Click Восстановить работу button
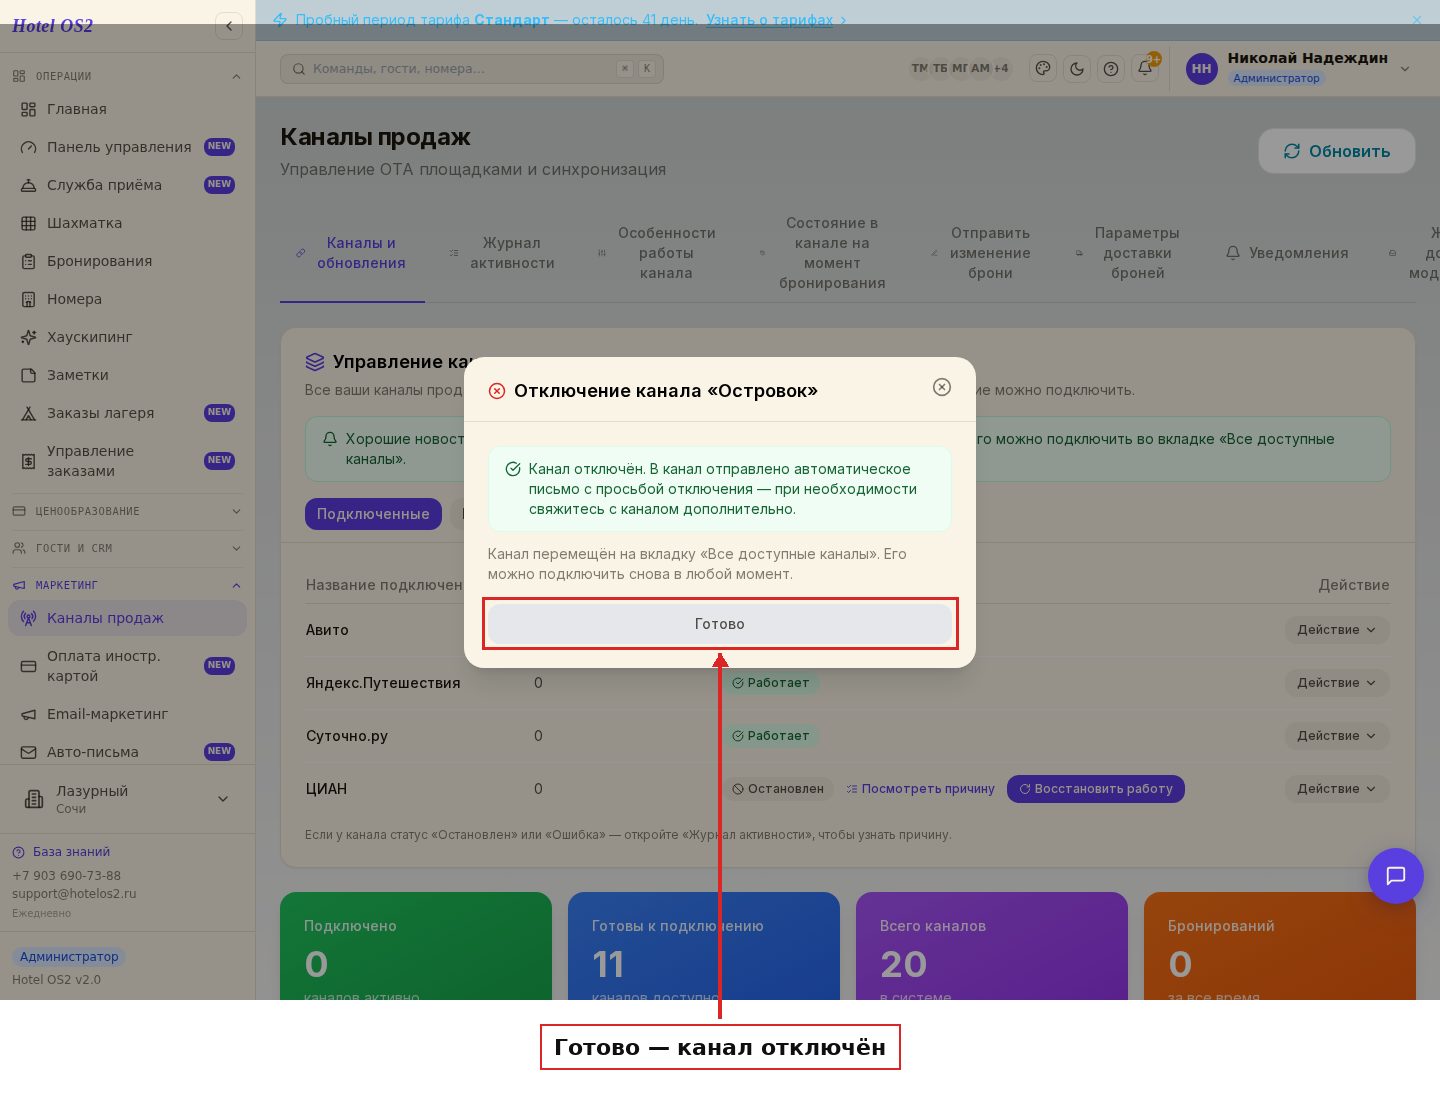 tap(1096, 789)
